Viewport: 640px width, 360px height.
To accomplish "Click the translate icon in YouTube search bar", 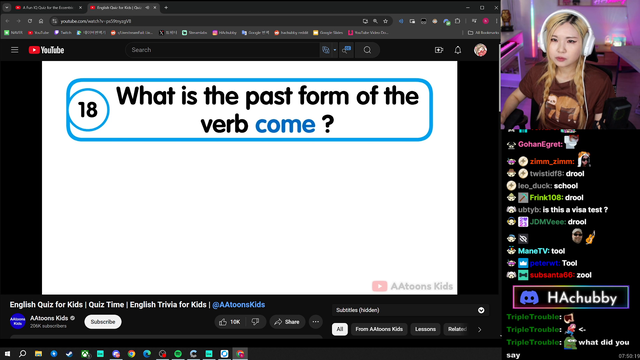I will pyautogui.click(x=326, y=50).
